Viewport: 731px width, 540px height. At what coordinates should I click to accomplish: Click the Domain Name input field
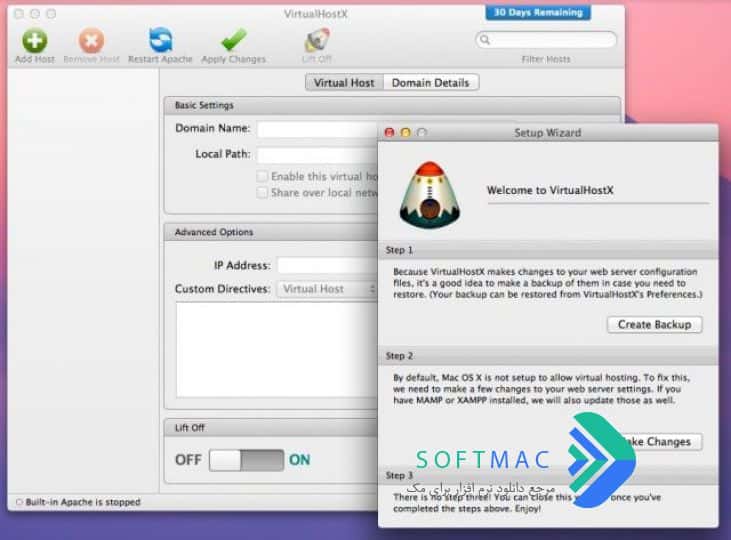(317, 129)
